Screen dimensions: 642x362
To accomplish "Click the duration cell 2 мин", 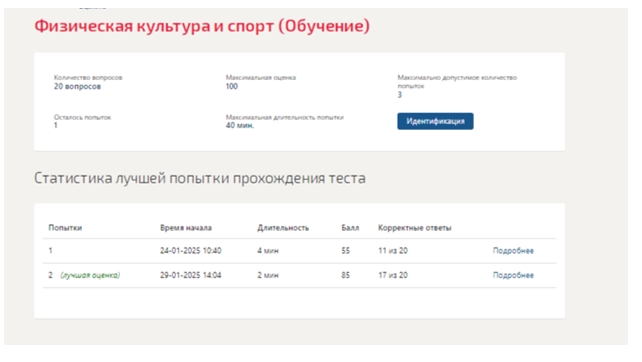I will [x=268, y=275].
